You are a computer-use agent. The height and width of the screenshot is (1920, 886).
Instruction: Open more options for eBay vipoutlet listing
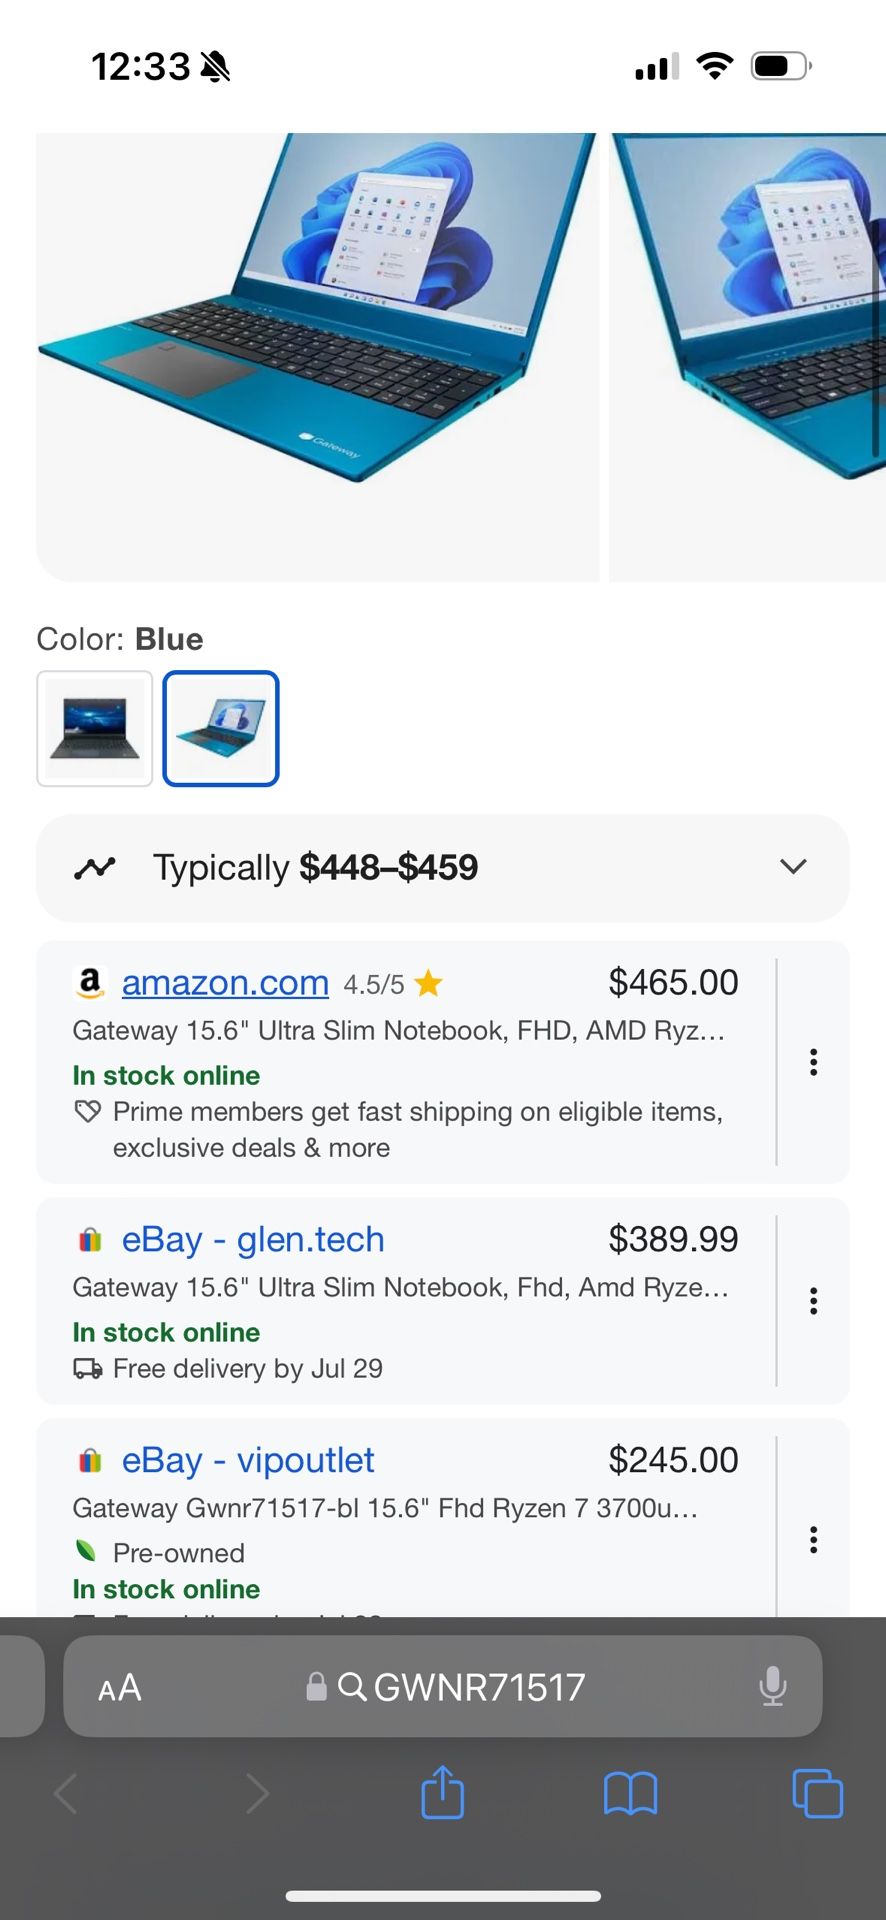(814, 1540)
